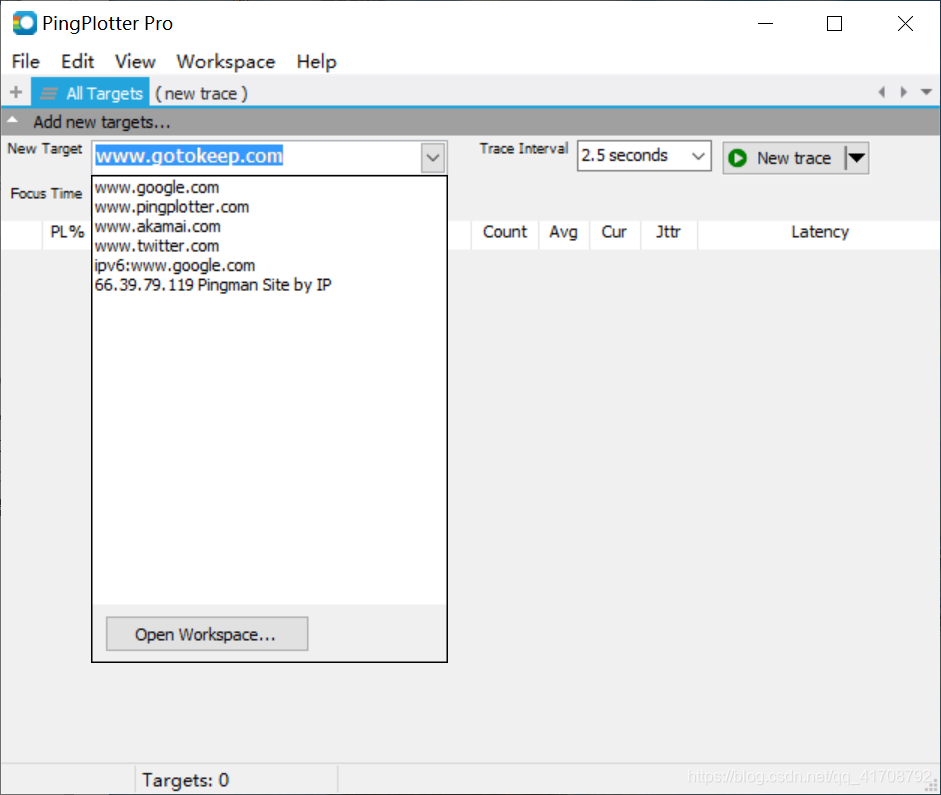The image size is (941, 795).
Task: Click the Count column header
Action: point(505,232)
